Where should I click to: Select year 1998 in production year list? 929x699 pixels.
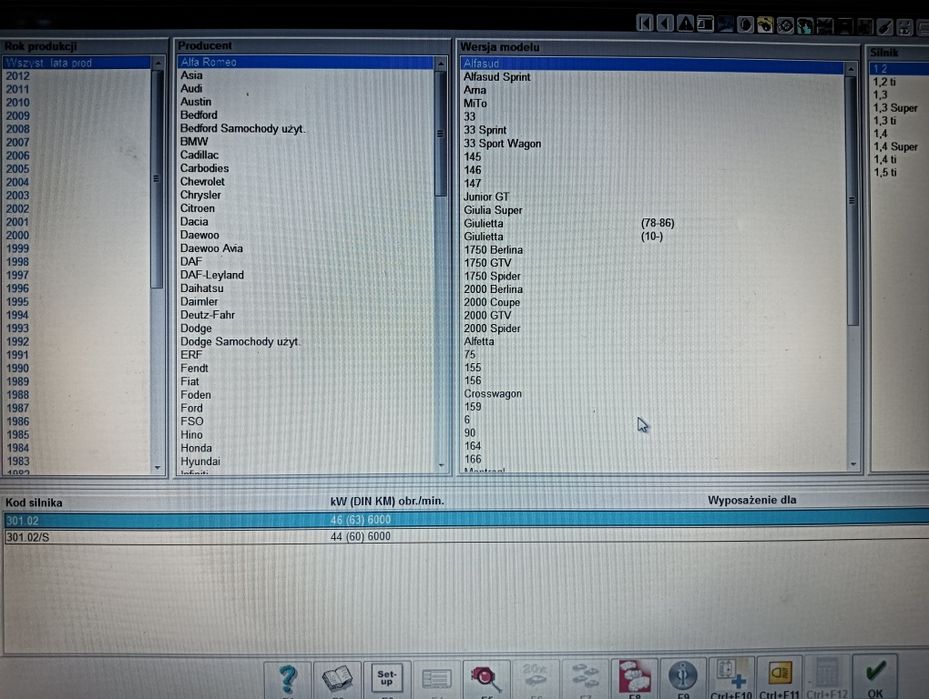tap(18, 262)
